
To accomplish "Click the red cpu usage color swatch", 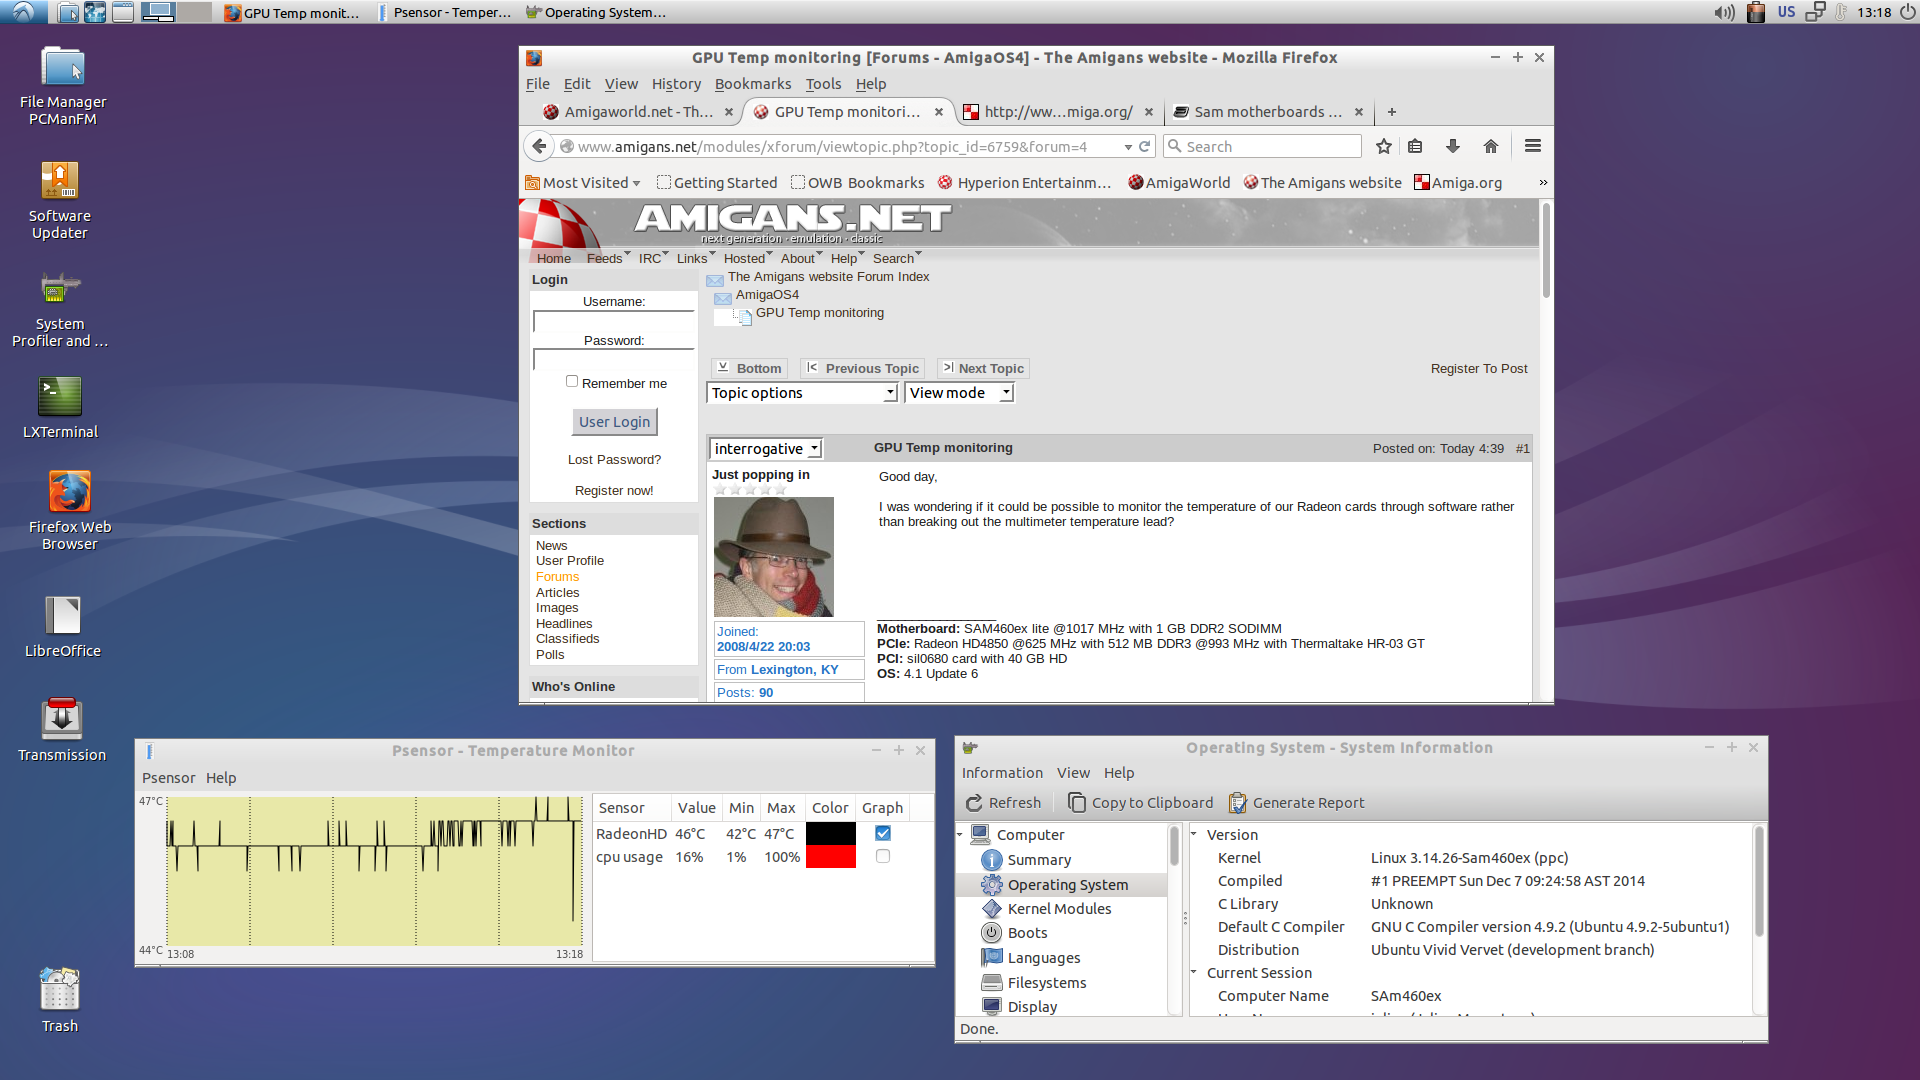I will pos(830,857).
